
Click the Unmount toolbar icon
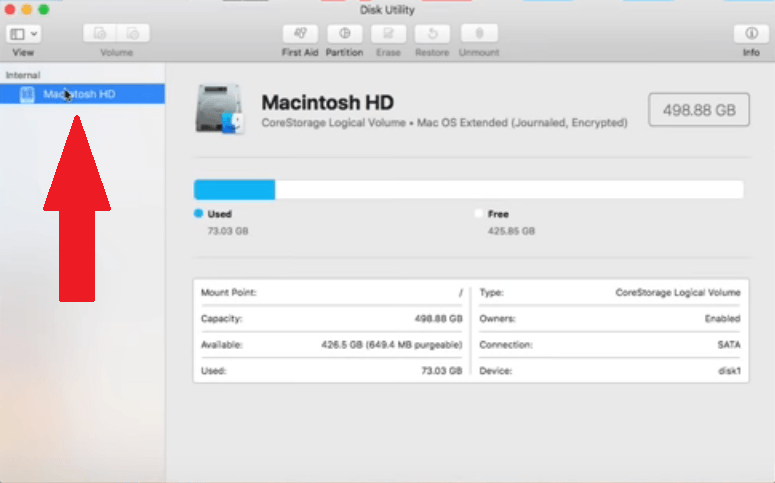point(479,33)
